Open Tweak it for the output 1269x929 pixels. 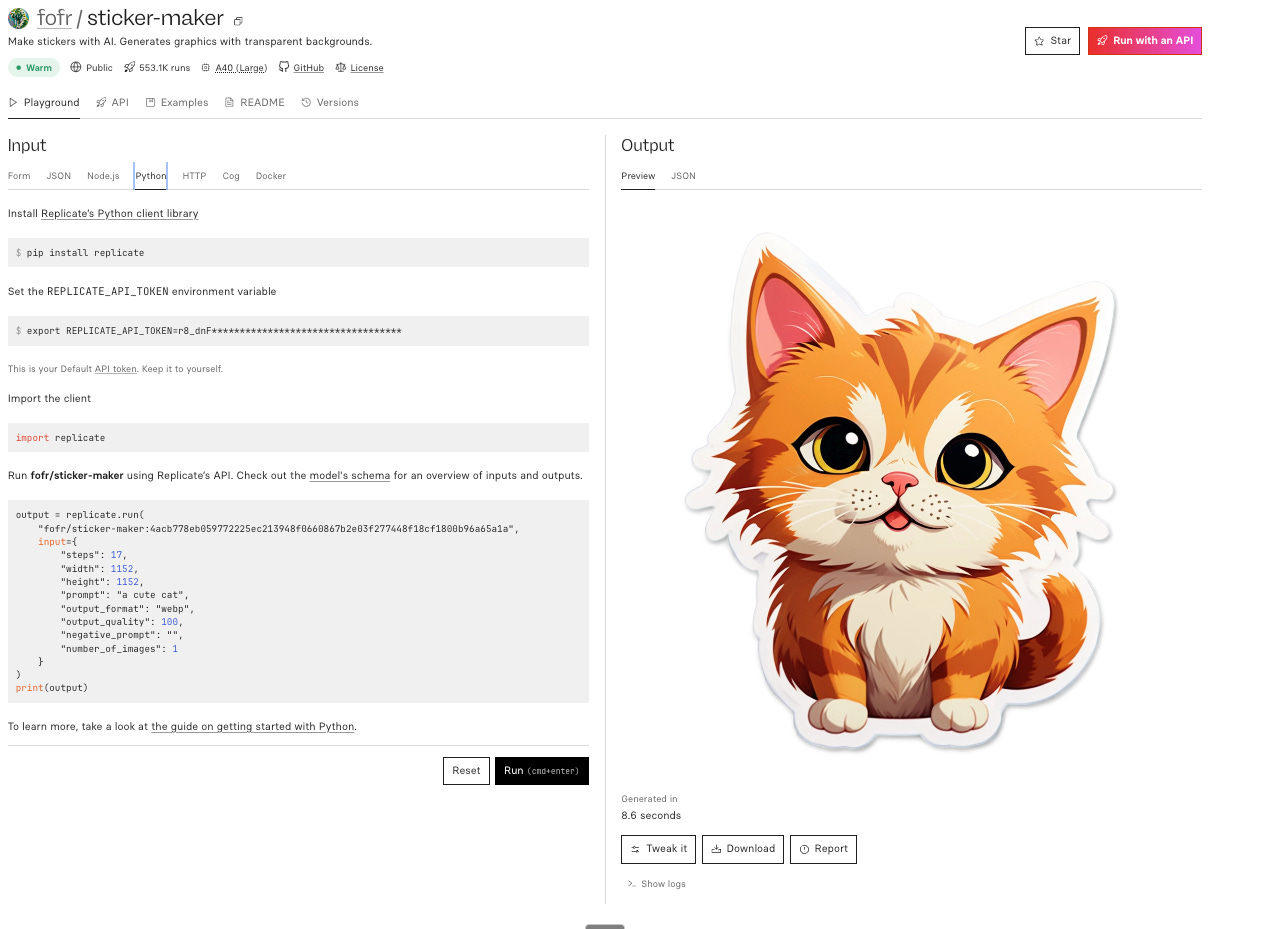tap(658, 849)
